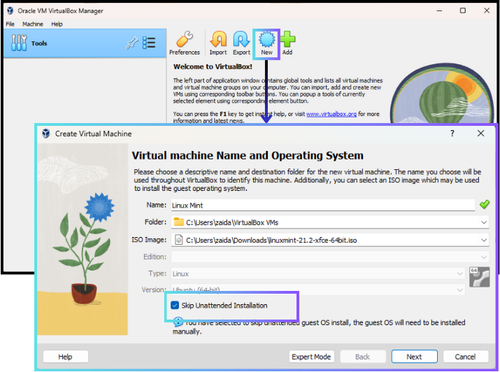Click the Export appliance icon

241,44
